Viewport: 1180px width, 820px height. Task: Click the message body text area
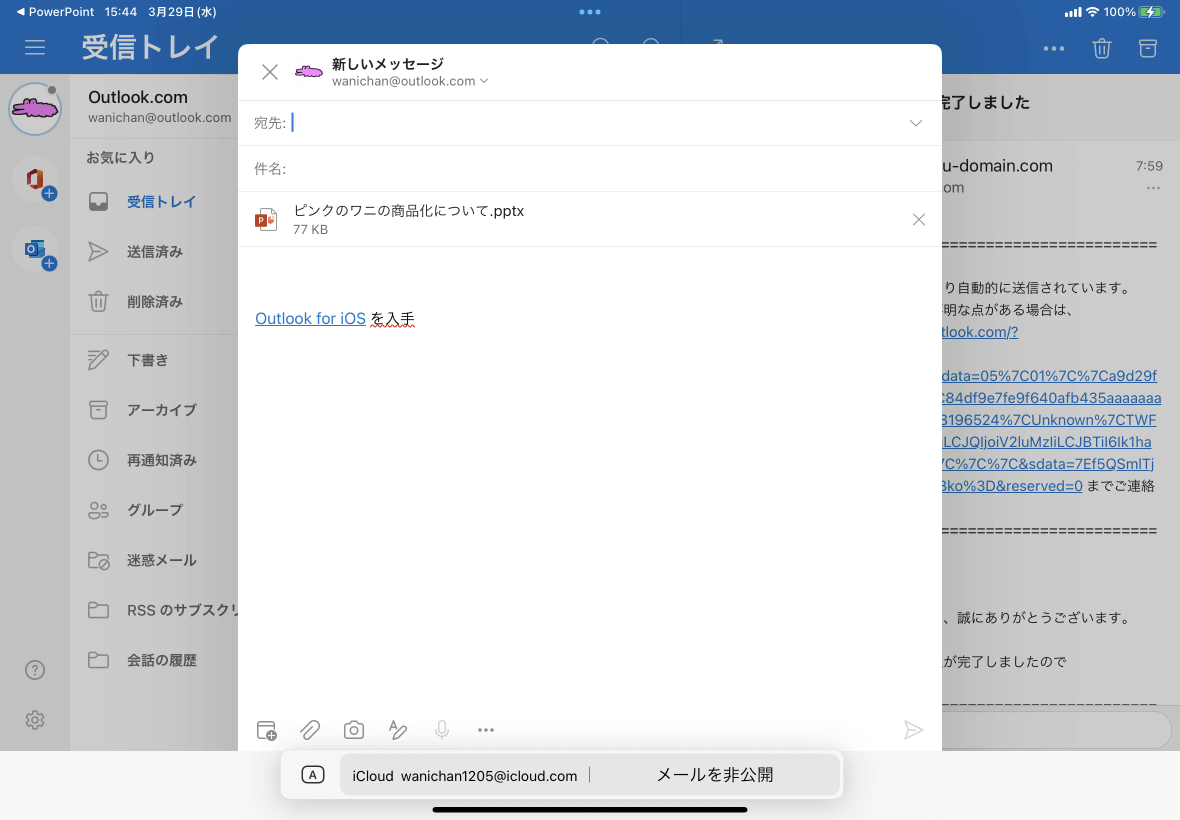pyautogui.click(x=589, y=481)
